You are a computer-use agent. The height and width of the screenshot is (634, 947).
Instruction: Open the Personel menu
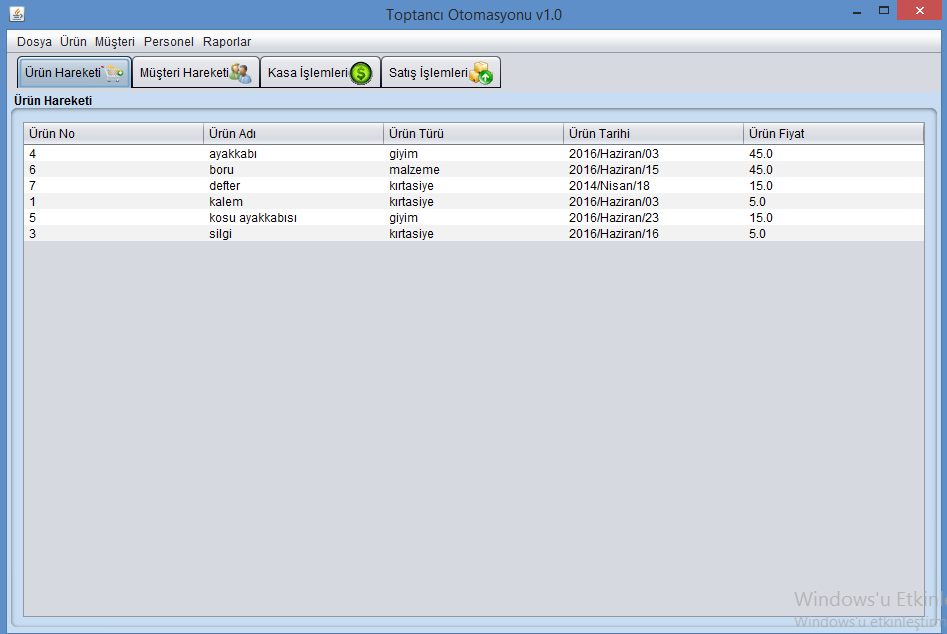(169, 42)
